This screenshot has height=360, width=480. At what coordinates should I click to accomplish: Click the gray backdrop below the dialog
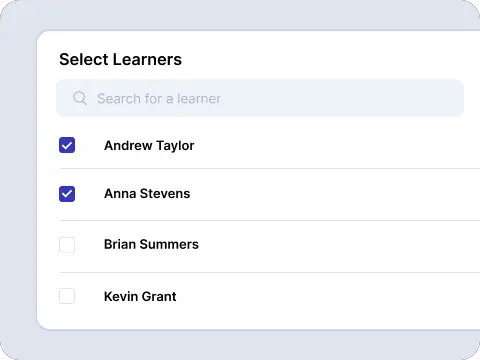click(x=240, y=345)
